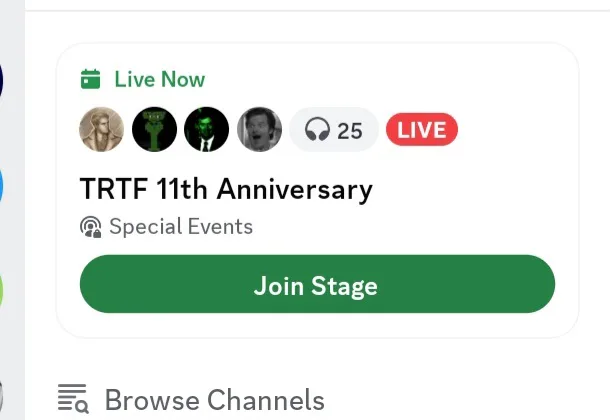The image size is (610, 420).
Task: Click the Special Events channel name
Action: click(x=181, y=227)
